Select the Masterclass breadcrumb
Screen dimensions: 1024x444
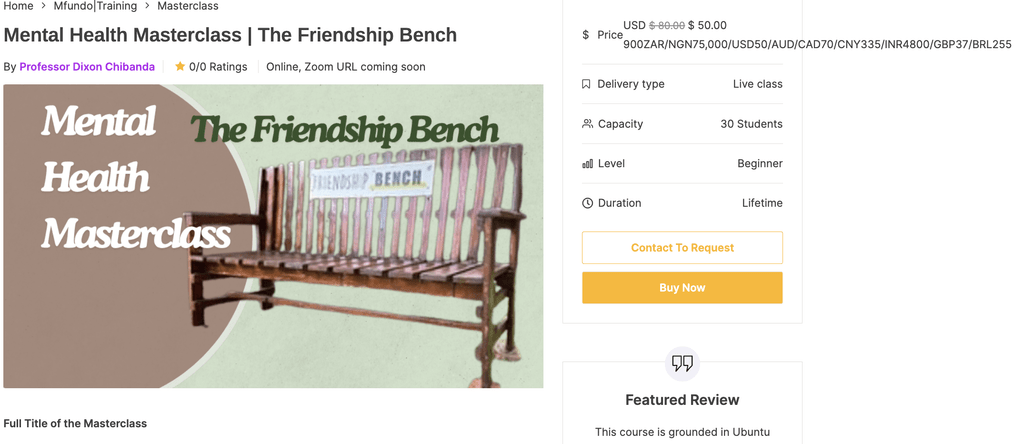[188, 6]
